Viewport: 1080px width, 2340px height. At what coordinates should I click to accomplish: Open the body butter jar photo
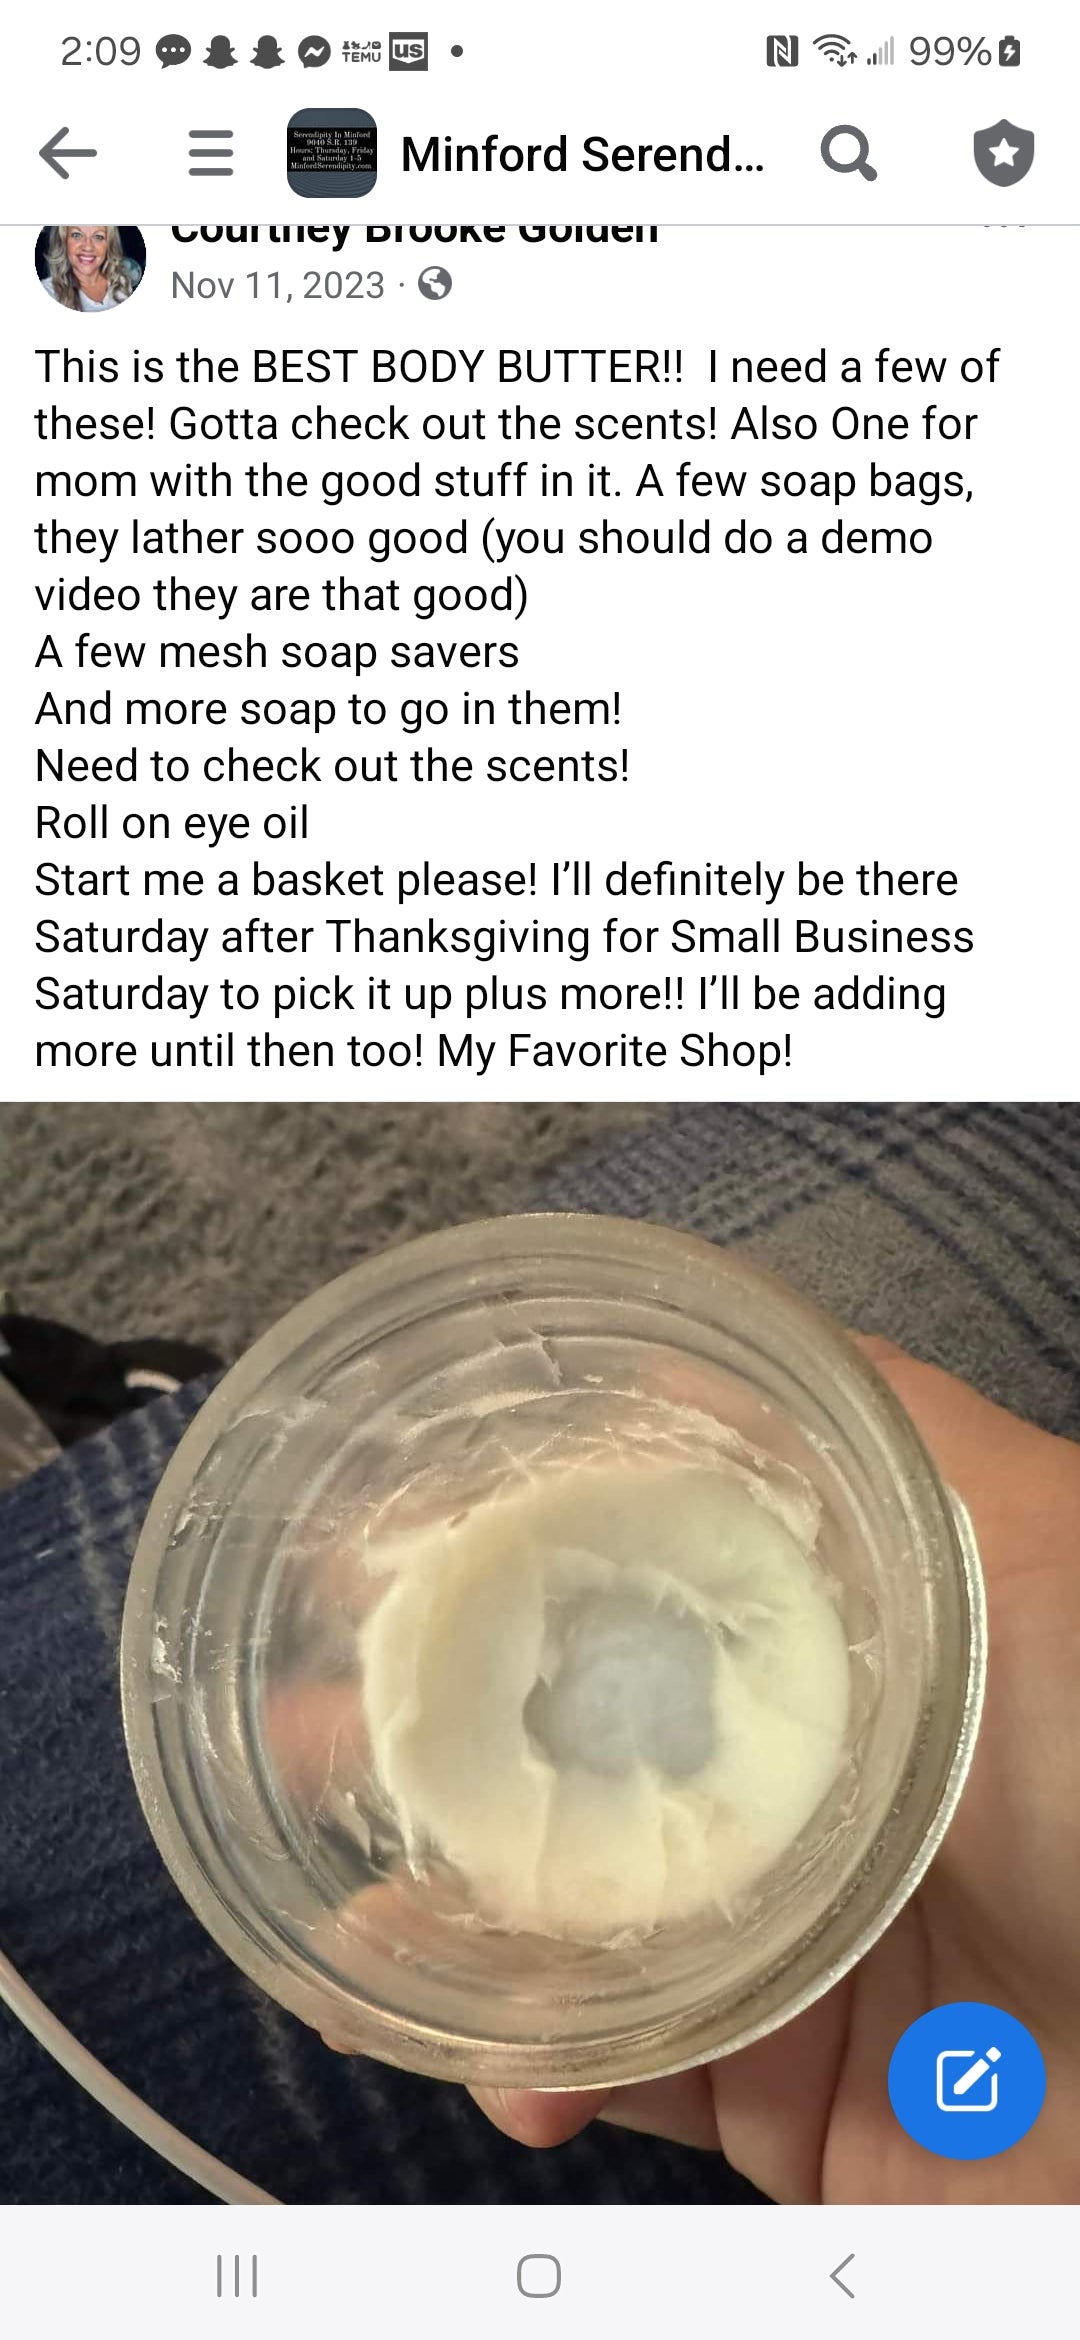tap(540, 1653)
